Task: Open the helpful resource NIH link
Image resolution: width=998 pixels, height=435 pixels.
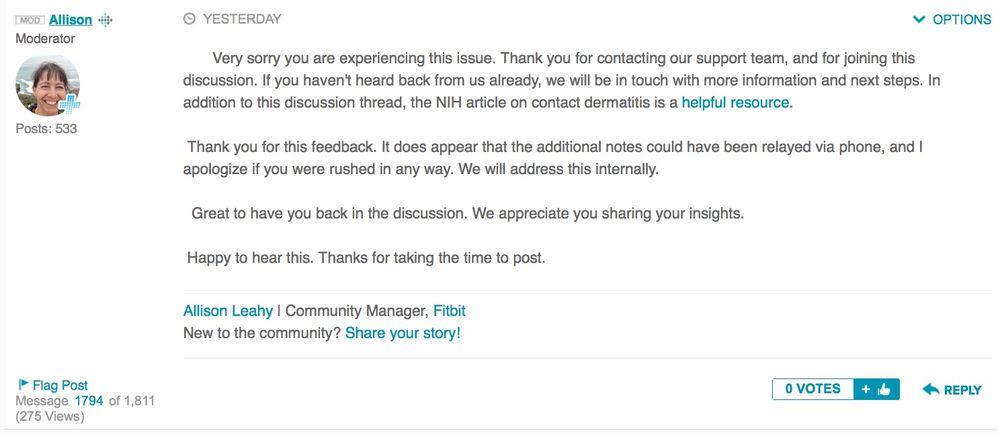Action: click(x=736, y=102)
